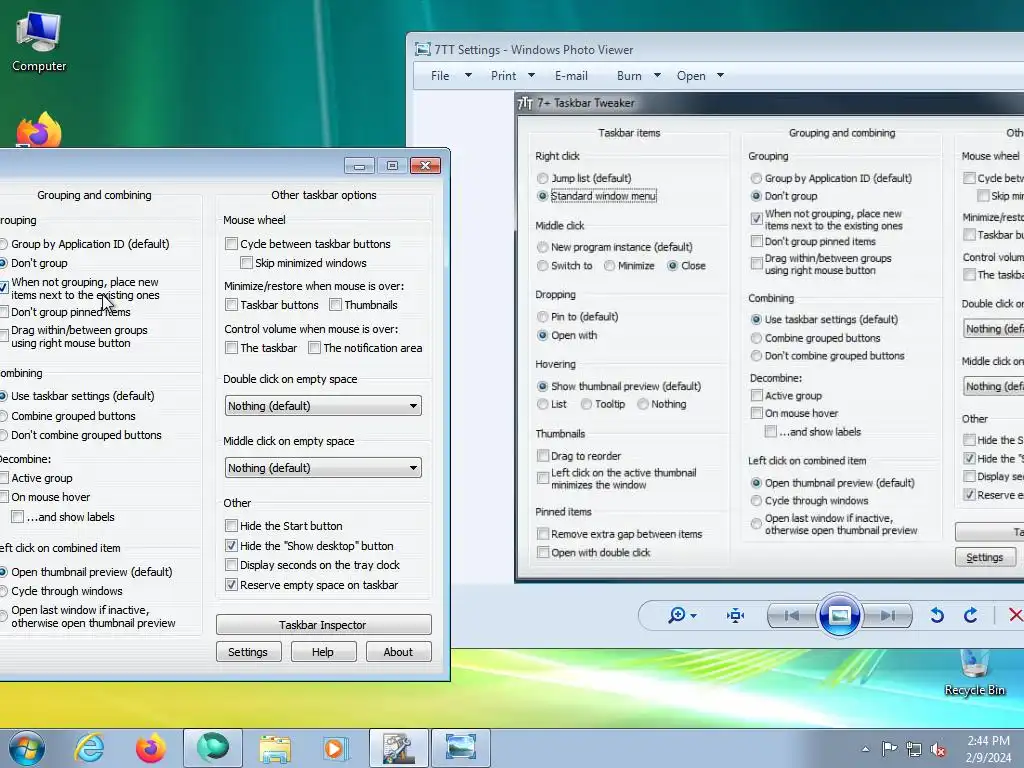
Task: Maximize the 7+ Taskbar Tweaker window
Action: 392,166
